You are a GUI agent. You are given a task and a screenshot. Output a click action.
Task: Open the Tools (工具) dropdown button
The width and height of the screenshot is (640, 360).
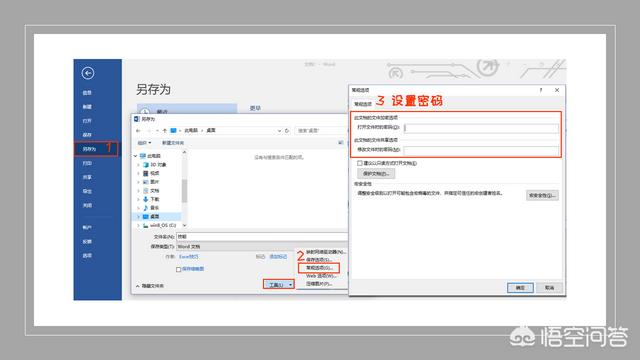pos(278,284)
